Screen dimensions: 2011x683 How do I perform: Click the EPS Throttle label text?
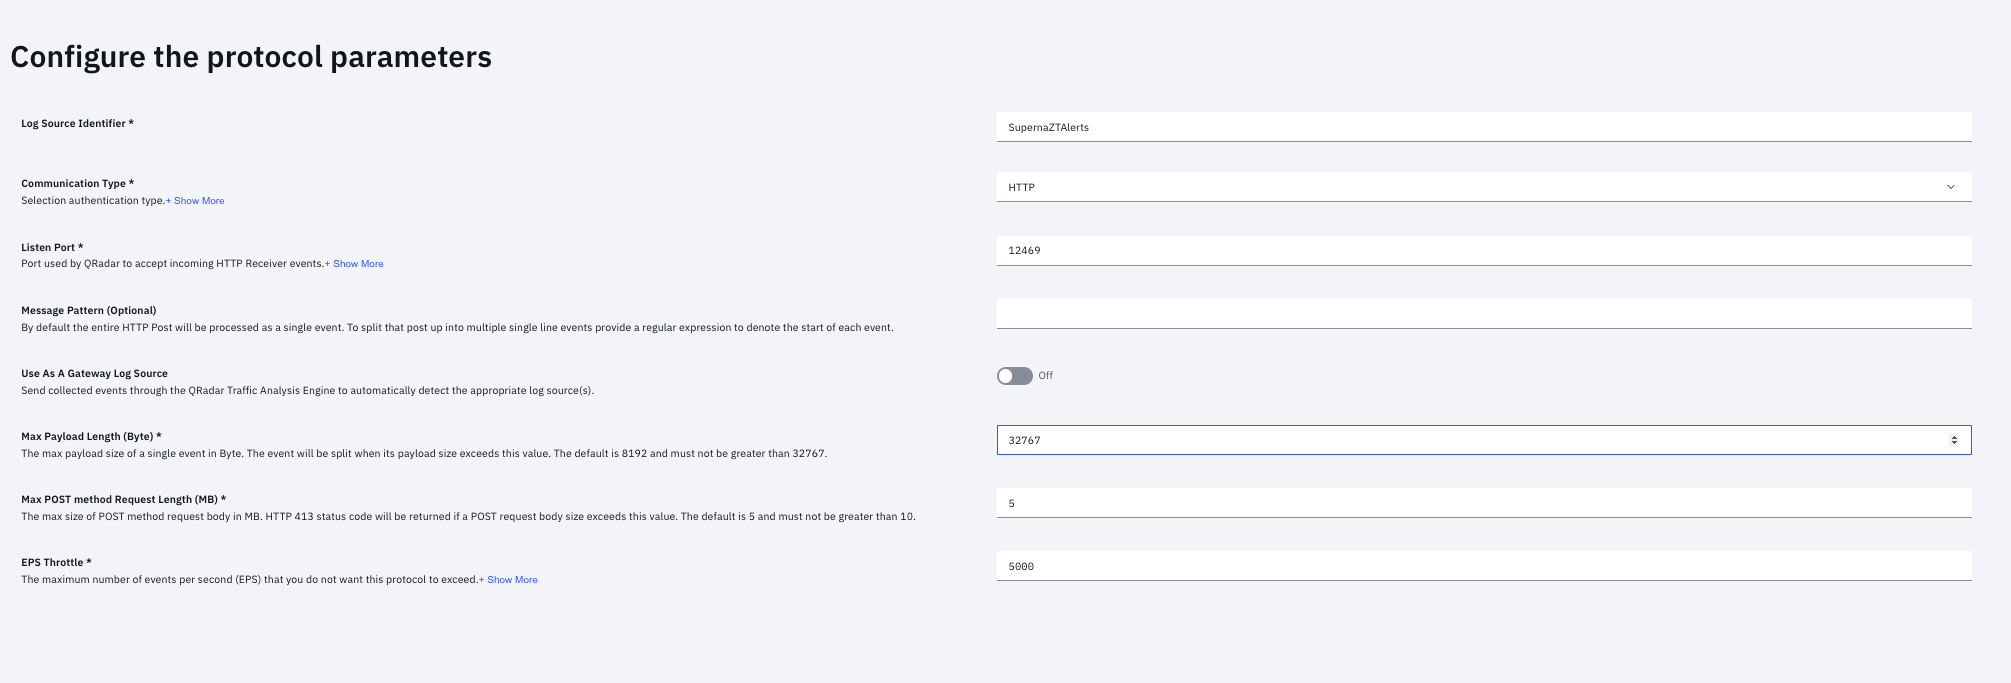tap(55, 563)
